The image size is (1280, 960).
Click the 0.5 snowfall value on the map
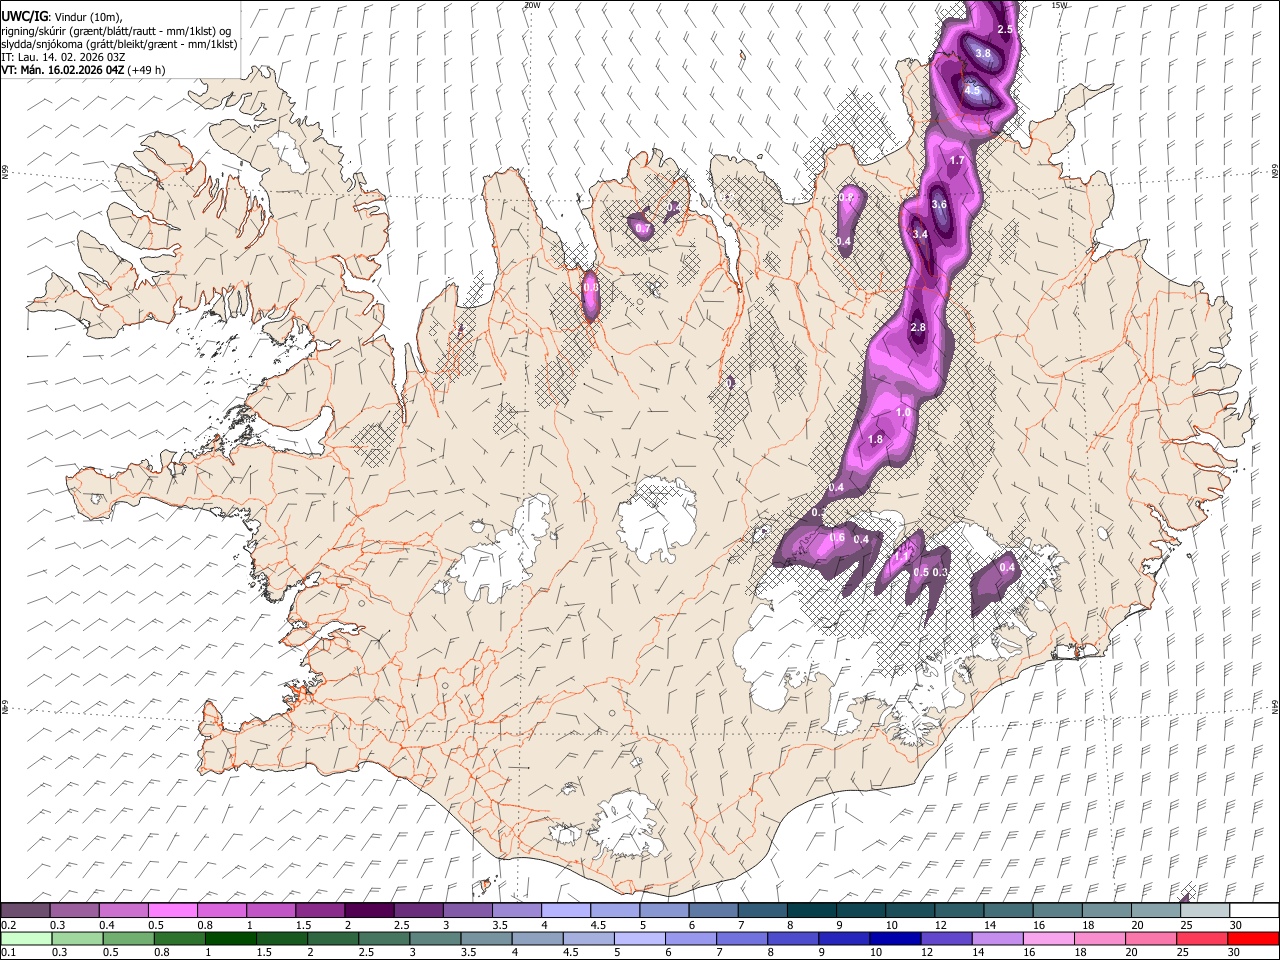point(921,572)
